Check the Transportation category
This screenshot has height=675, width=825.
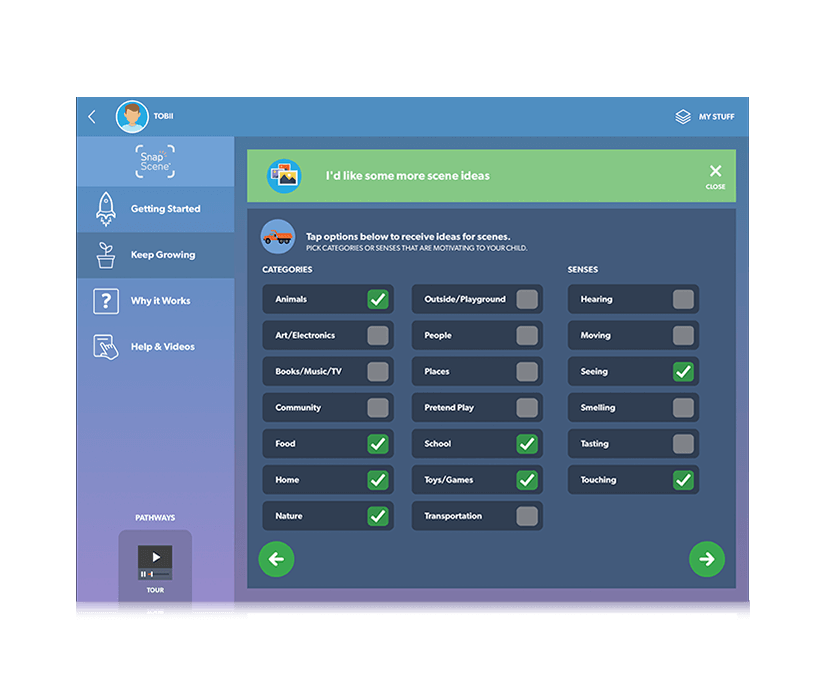(527, 516)
